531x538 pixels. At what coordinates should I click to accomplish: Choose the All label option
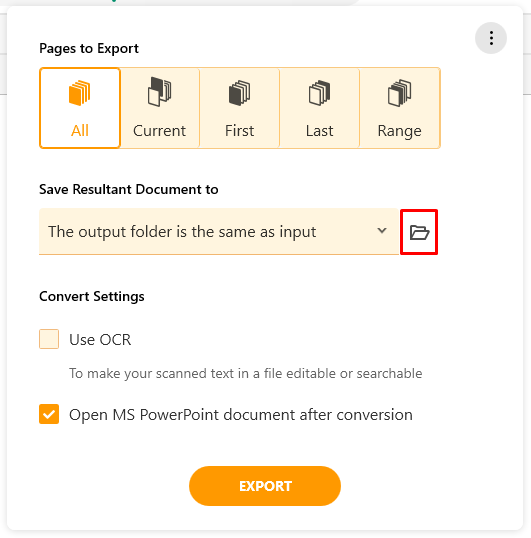coord(80,131)
